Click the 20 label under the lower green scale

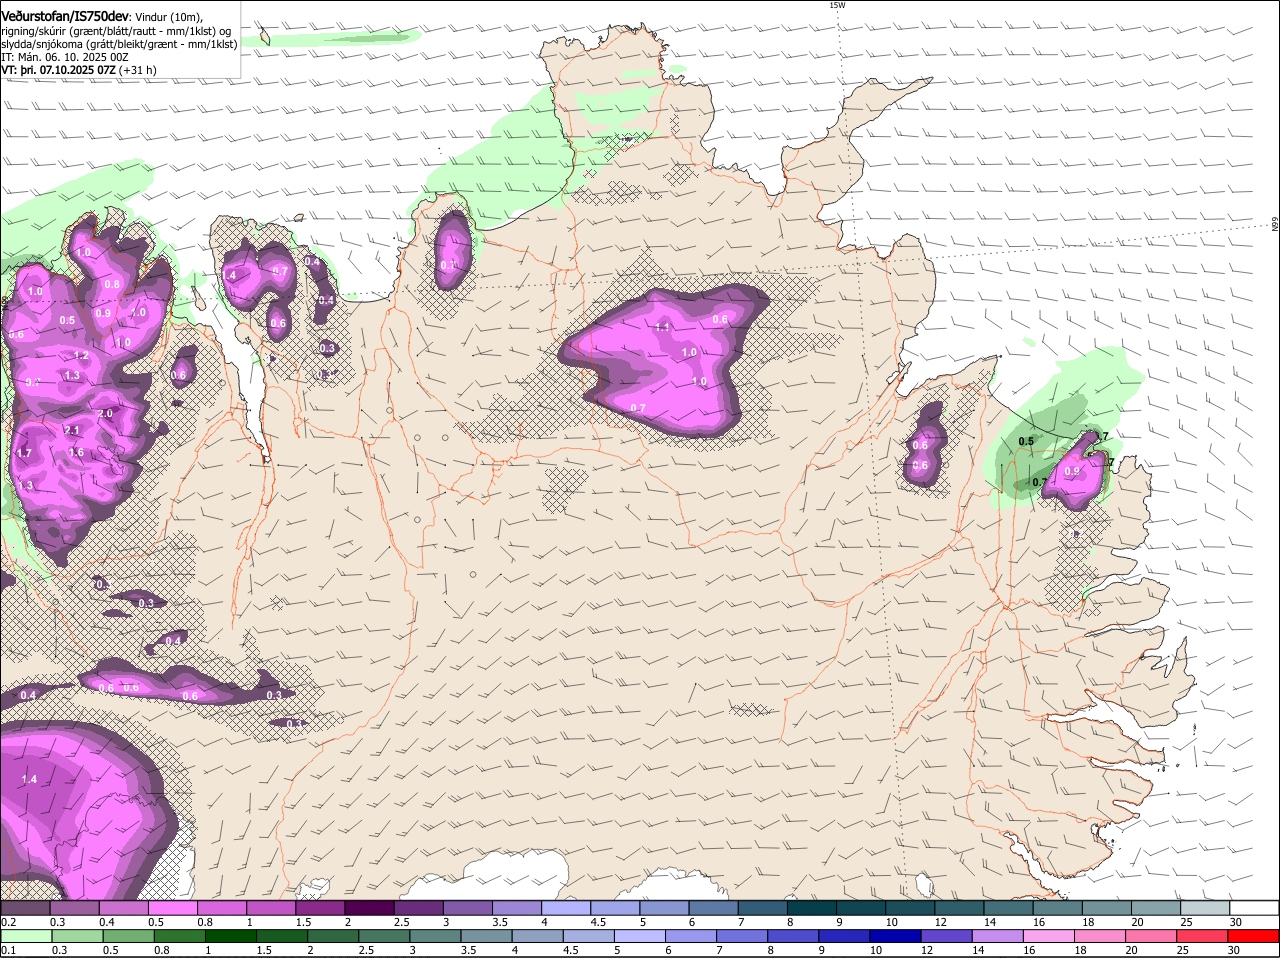pyautogui.click(x=1131, y=950)
